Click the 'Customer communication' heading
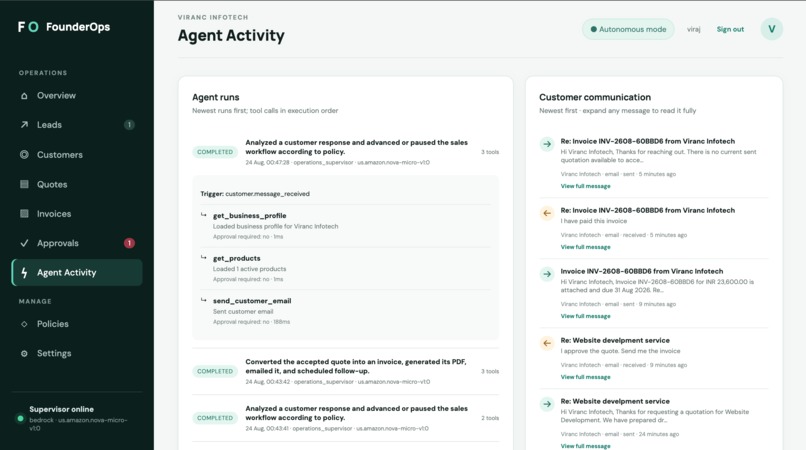Image resolution: width=806 pixels, height=450 pixels. click(595, 97)
